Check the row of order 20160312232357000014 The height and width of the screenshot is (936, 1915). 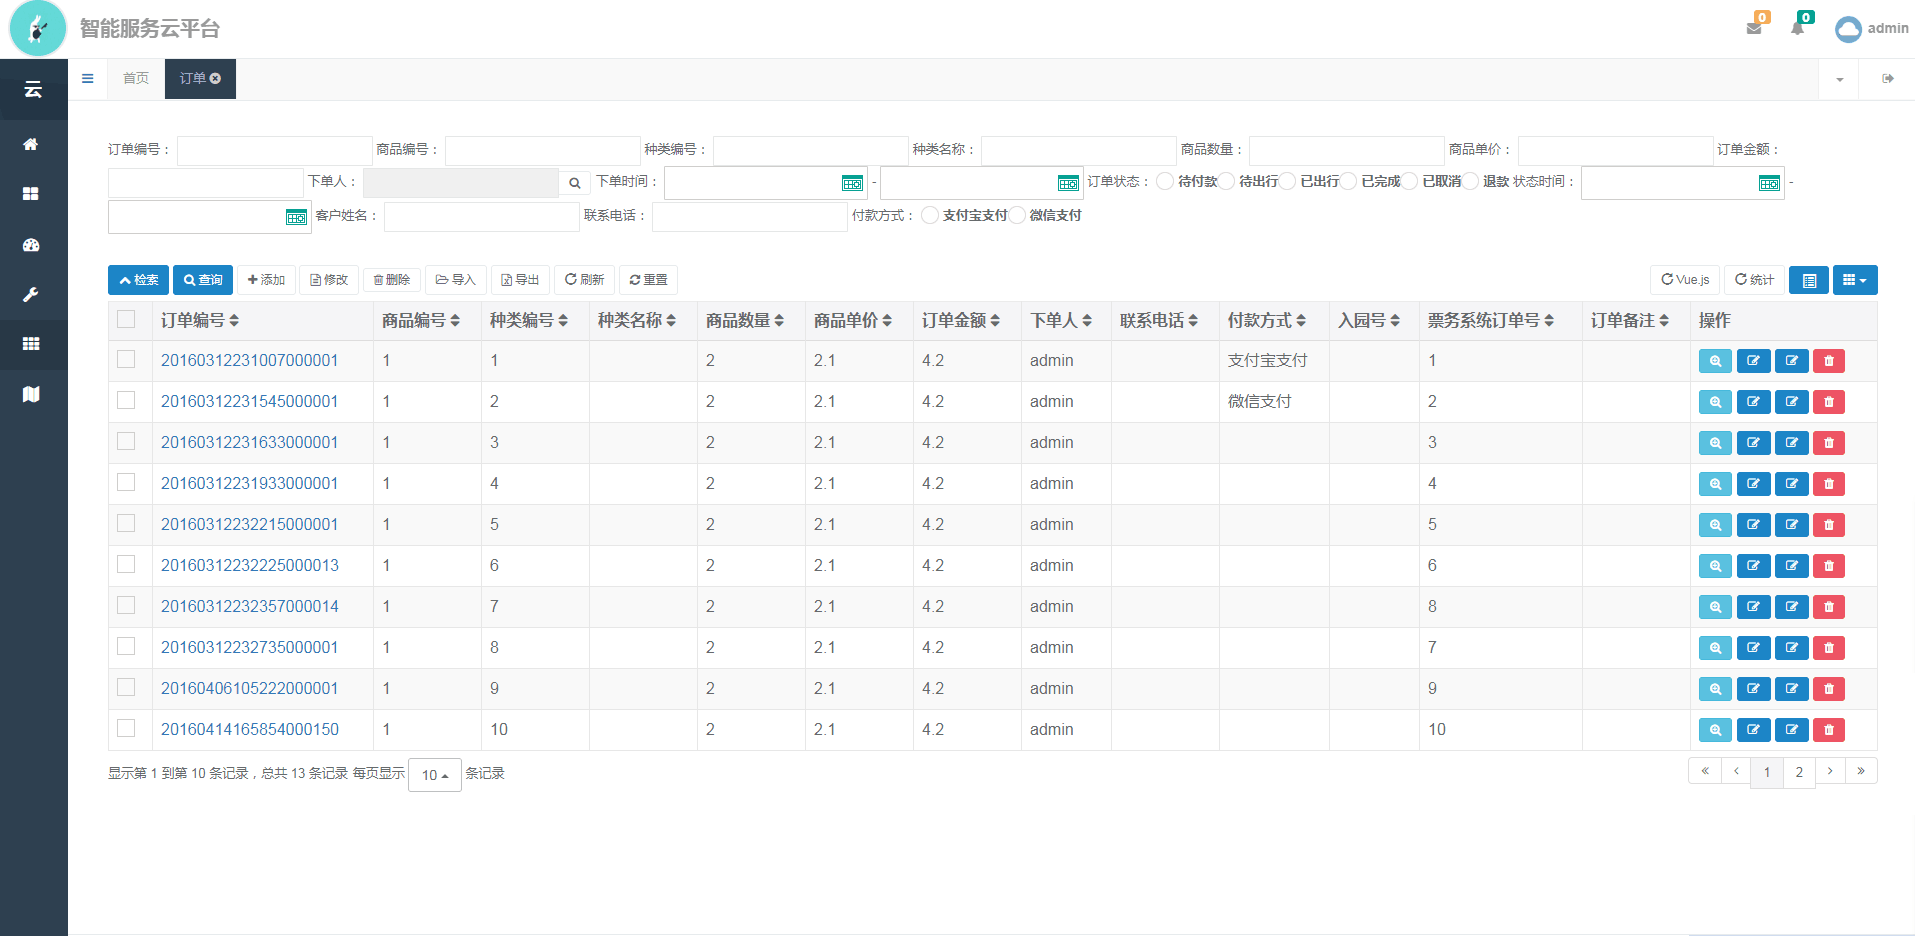(x=126, y=605)
